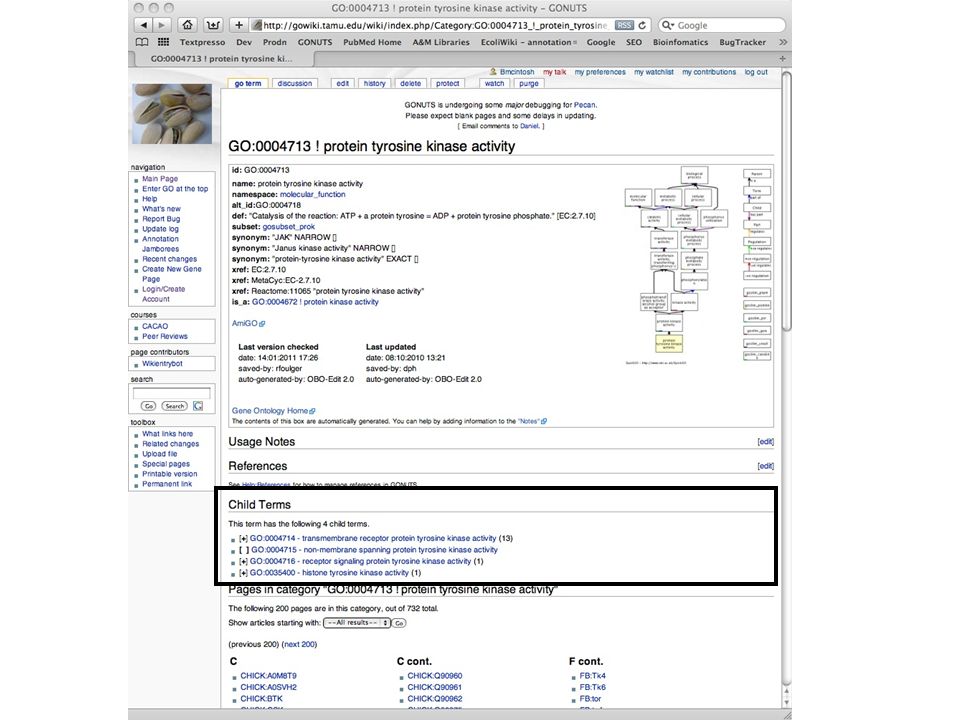Open the Main Page navigation link
This screenshot has width=960, height=720.
[160, 179]
